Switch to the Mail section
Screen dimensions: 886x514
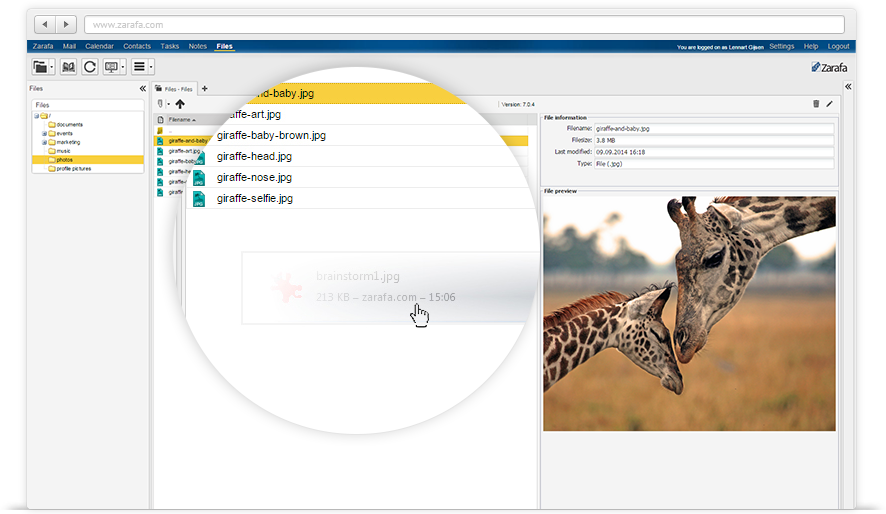pyautogui.click(x=70, y=46)
